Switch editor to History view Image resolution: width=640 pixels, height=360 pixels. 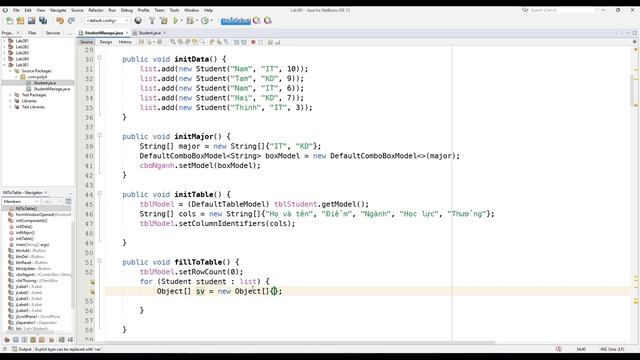tap(125, 42)
